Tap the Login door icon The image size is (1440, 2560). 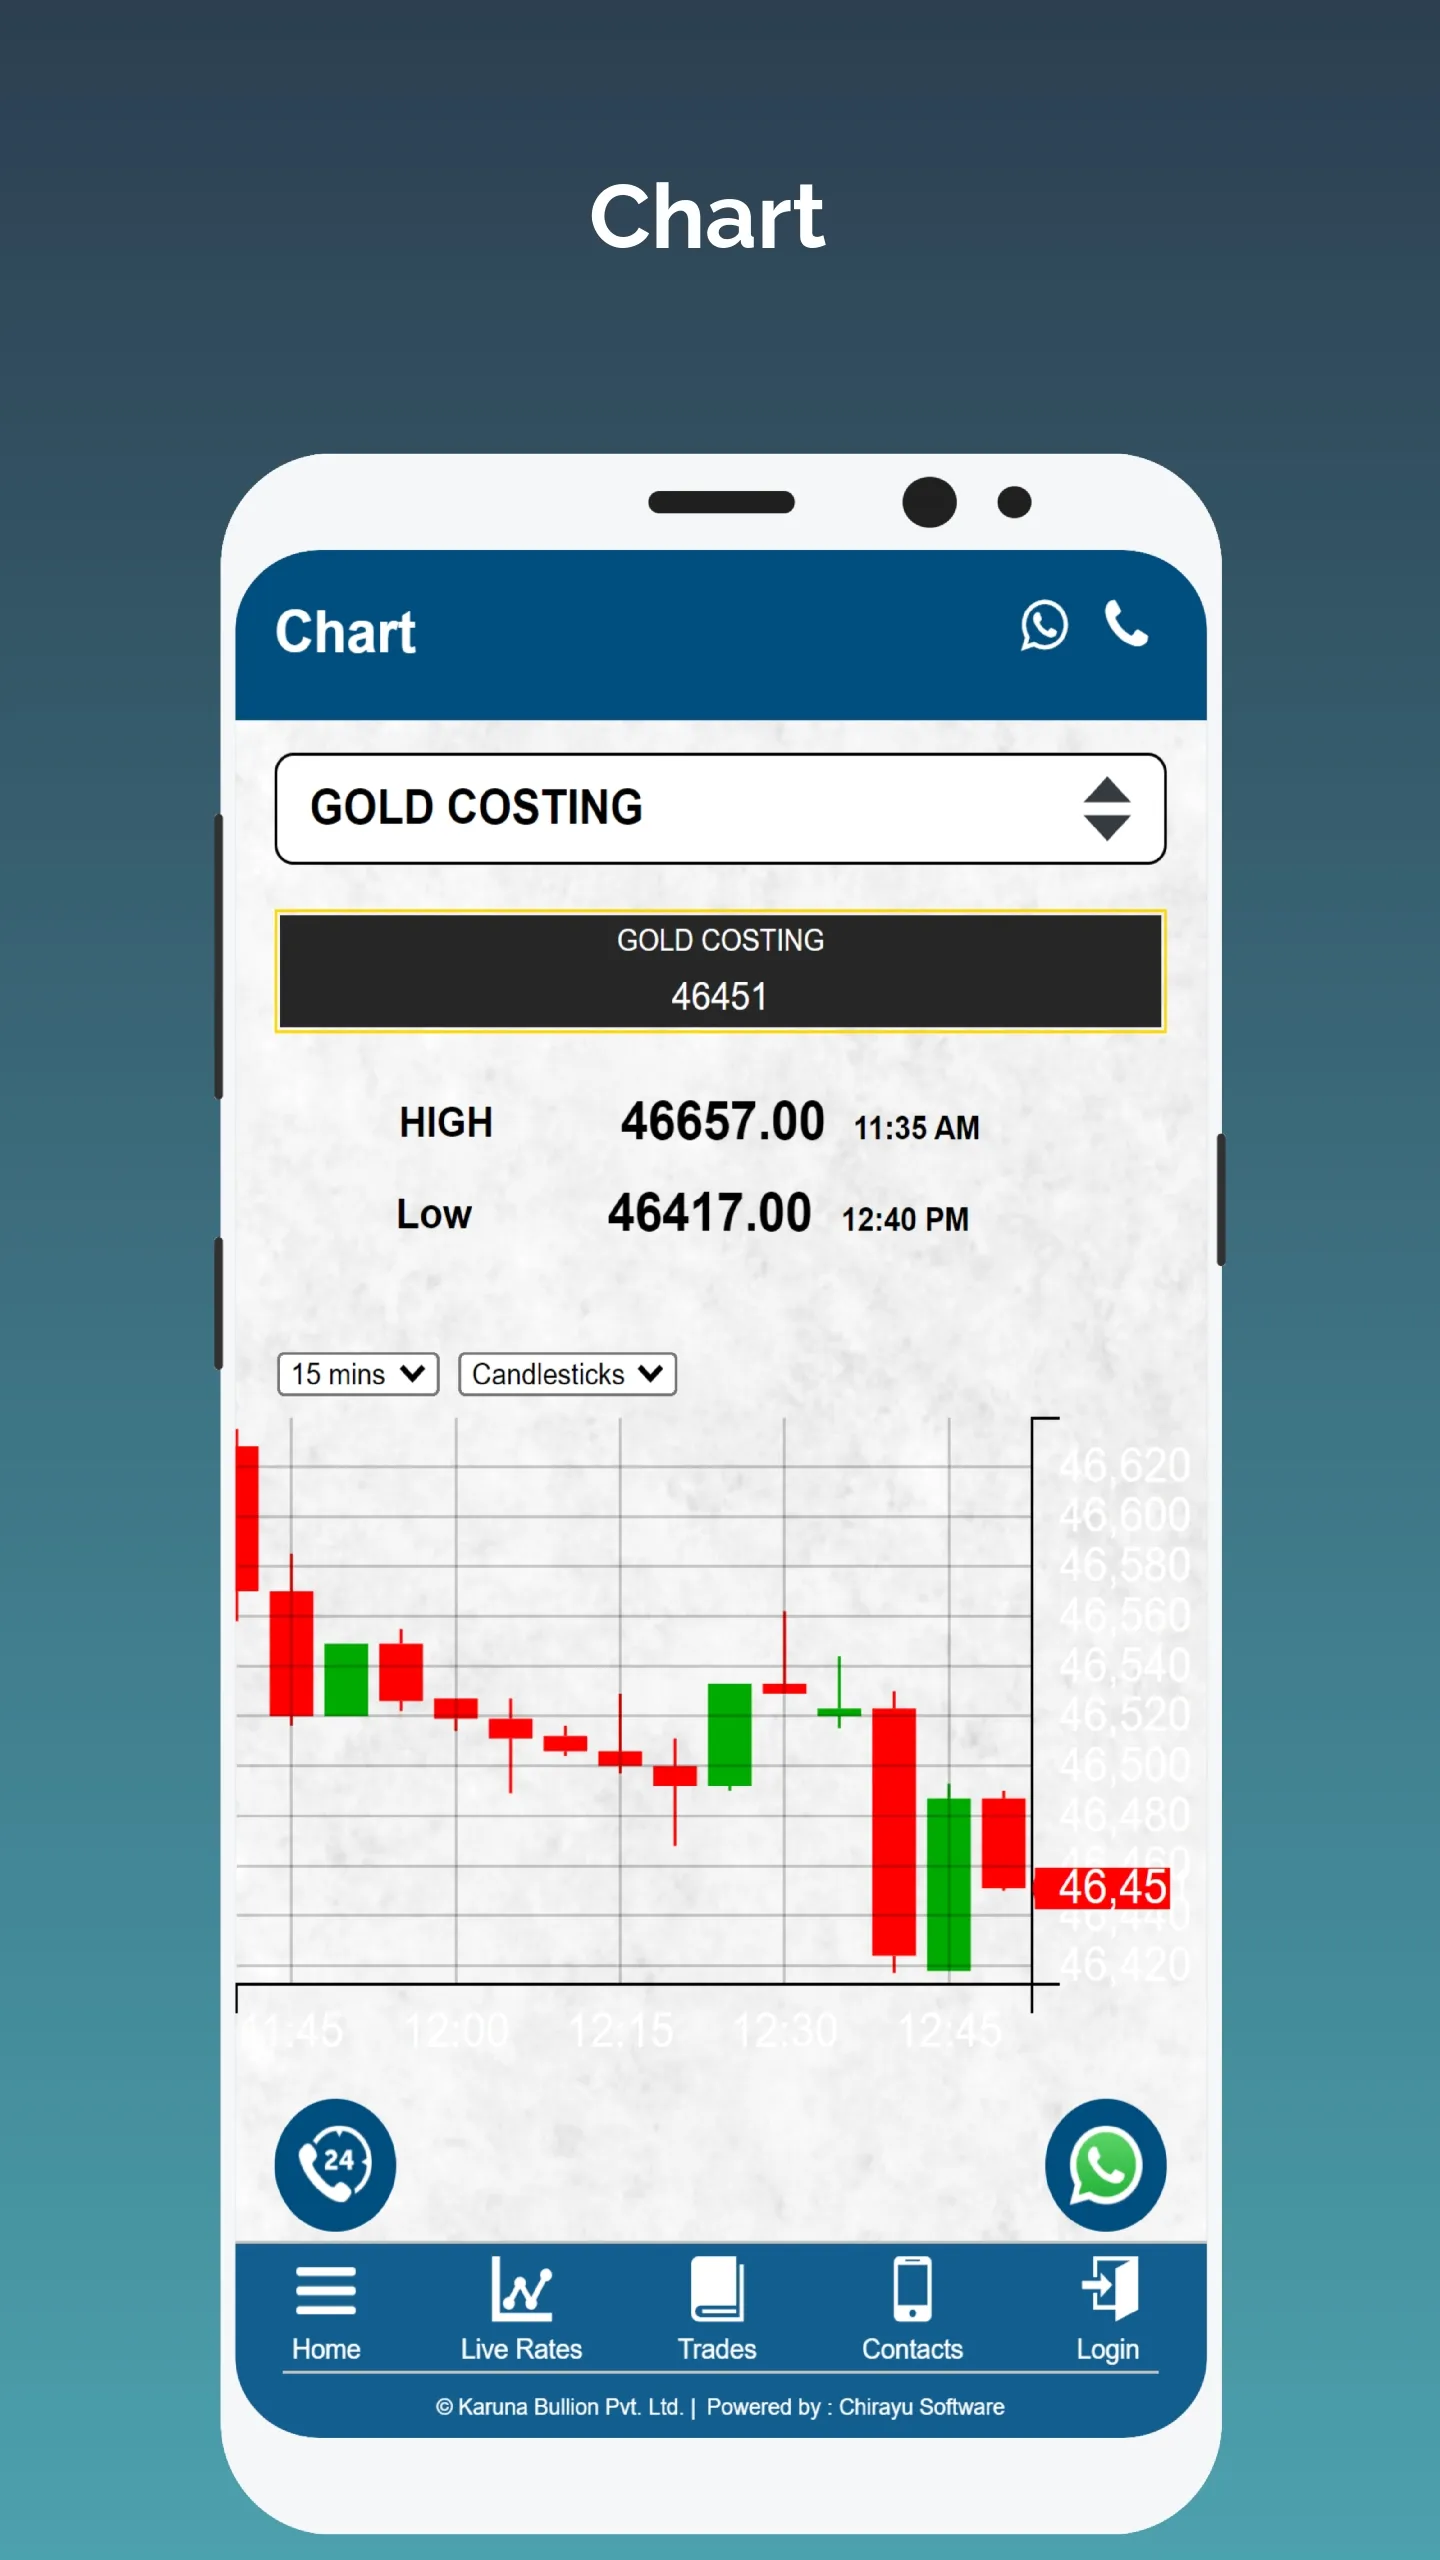[1110, 2288]
